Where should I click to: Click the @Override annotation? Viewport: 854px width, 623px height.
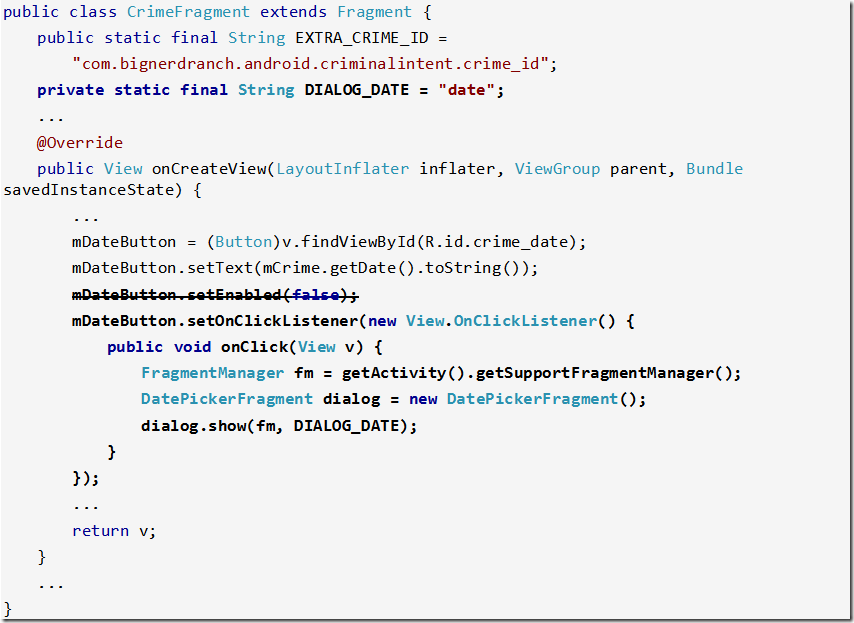click(80, 143)
